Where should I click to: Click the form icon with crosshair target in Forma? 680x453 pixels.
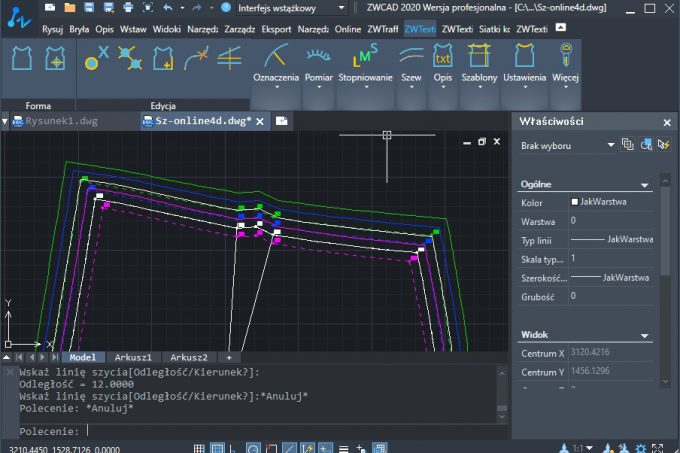[x=55, y=58]
